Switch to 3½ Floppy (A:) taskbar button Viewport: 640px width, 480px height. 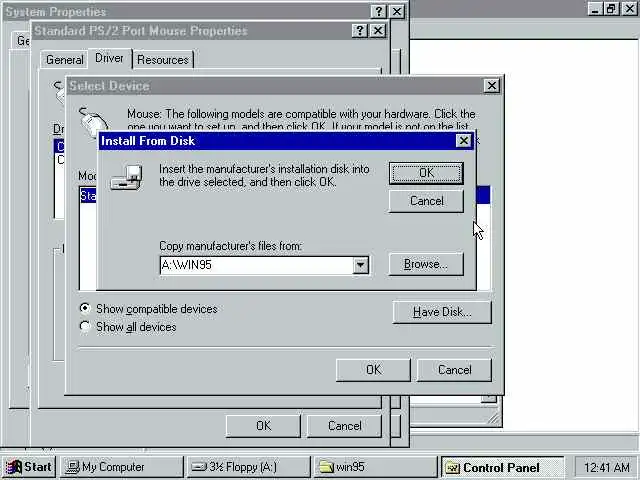click(249, 467)
